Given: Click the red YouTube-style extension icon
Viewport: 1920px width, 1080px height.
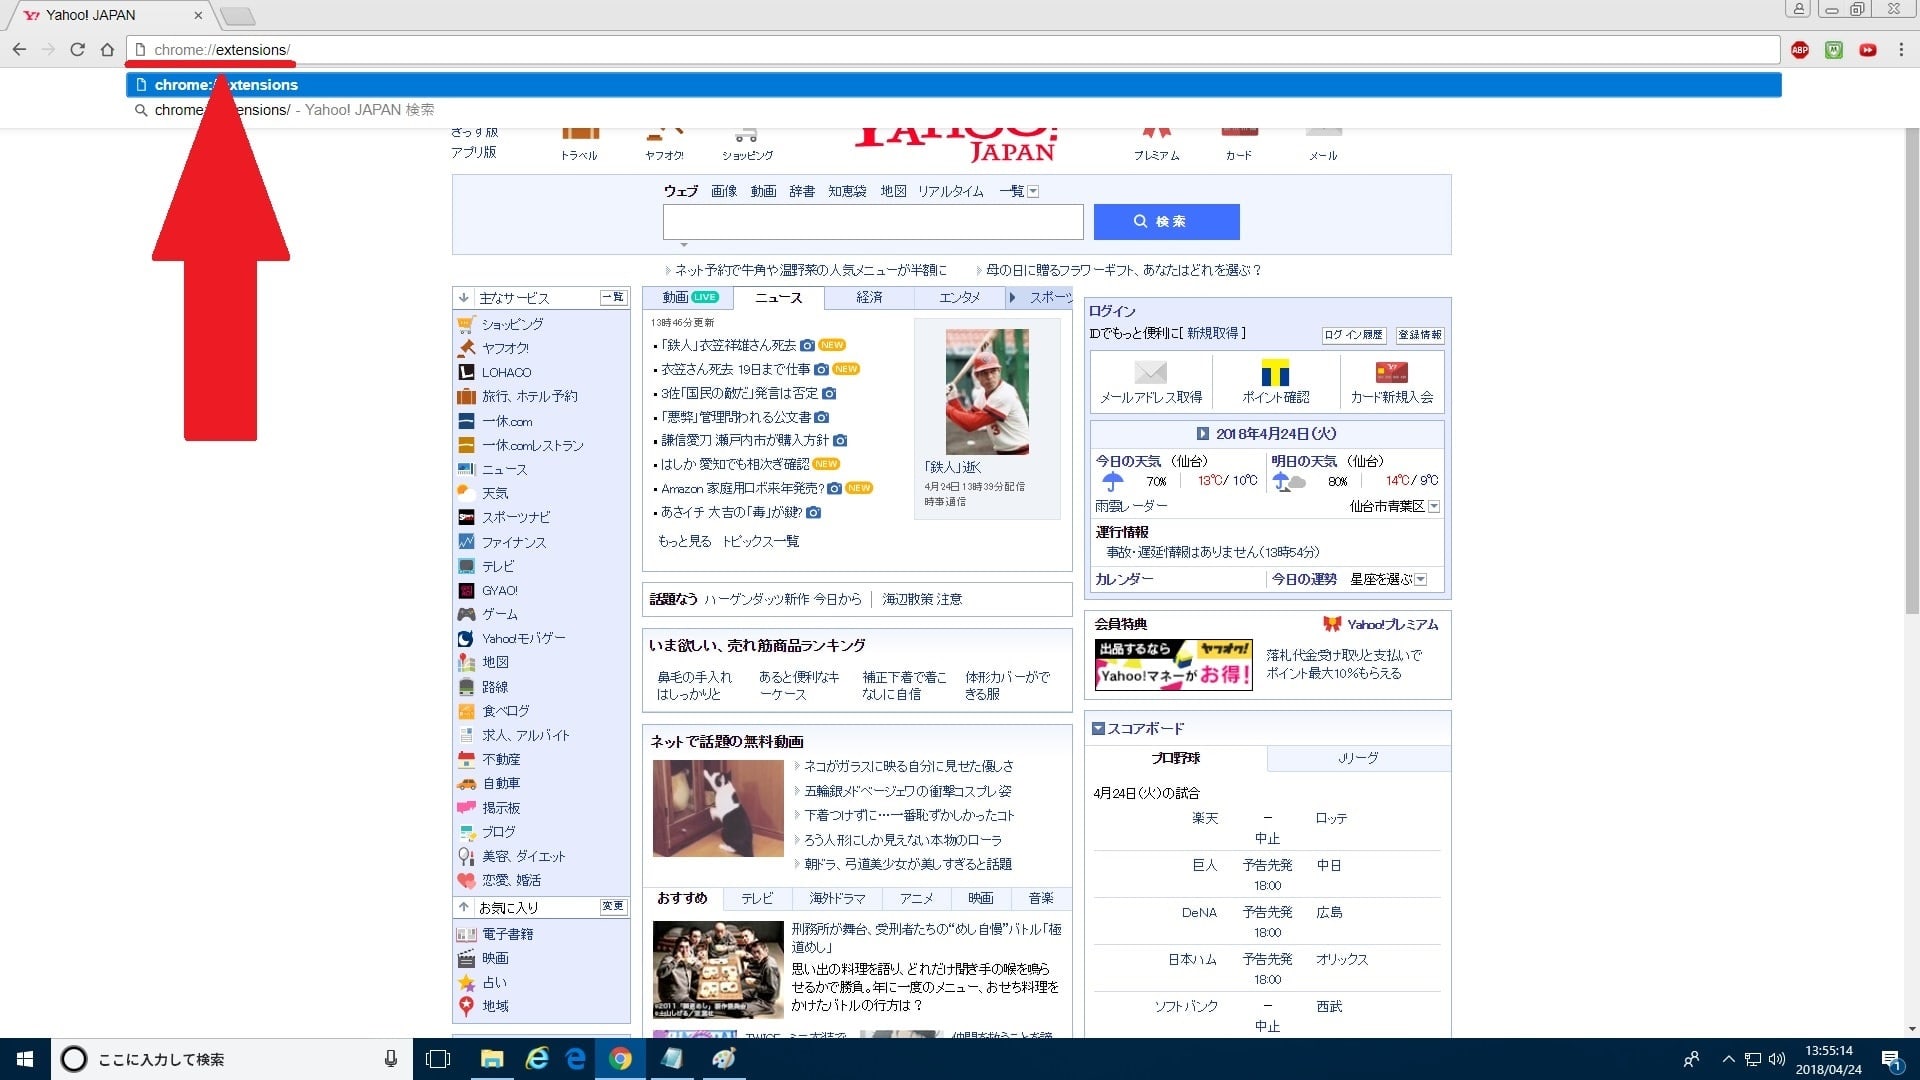Looking at the screenshot, I should [x=1867, y=50].
